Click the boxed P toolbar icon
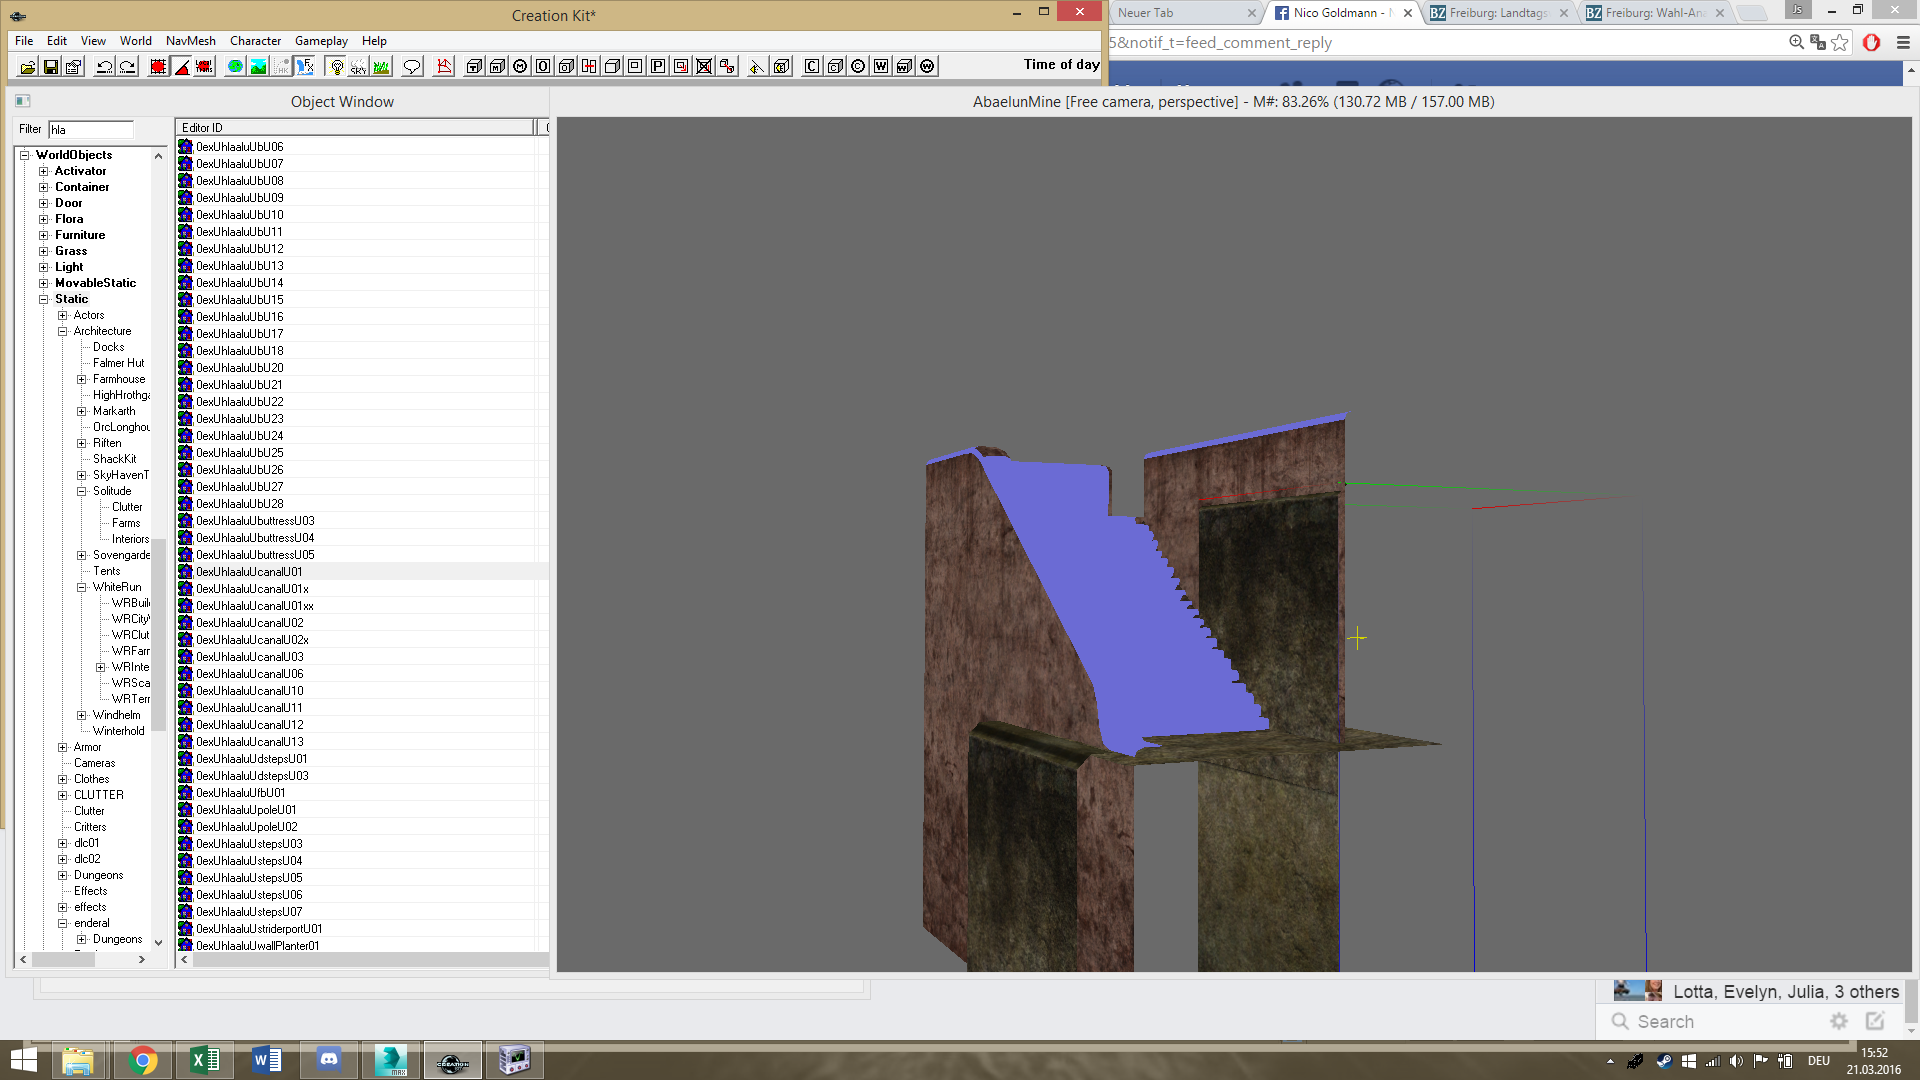 pos(658,67)
